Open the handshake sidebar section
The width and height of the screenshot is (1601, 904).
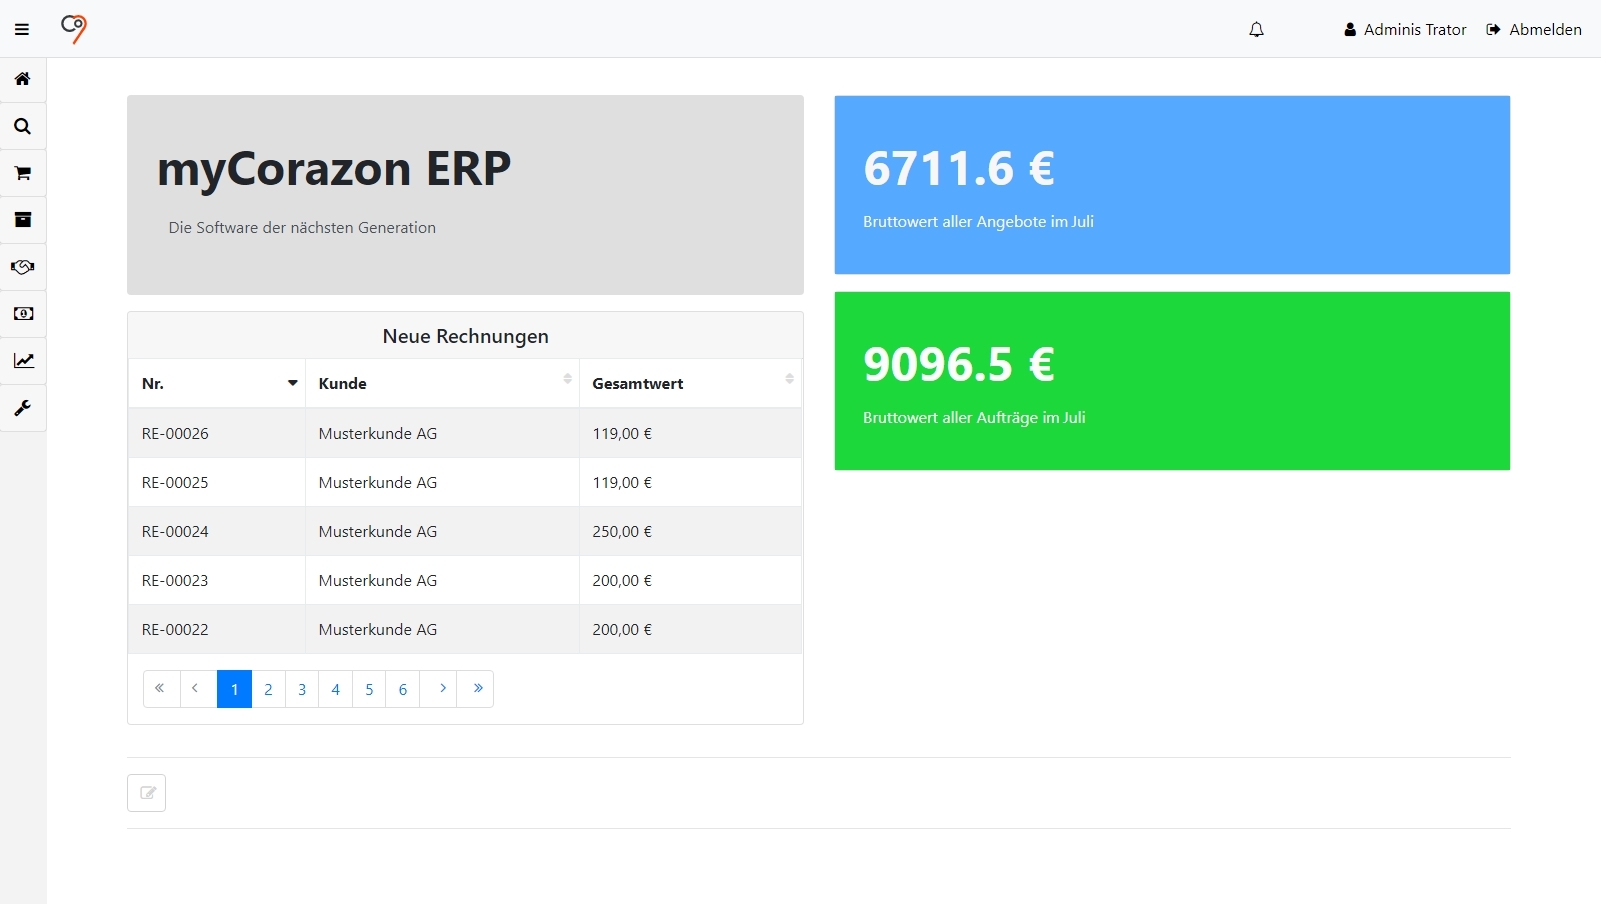[x=23, y=267]
